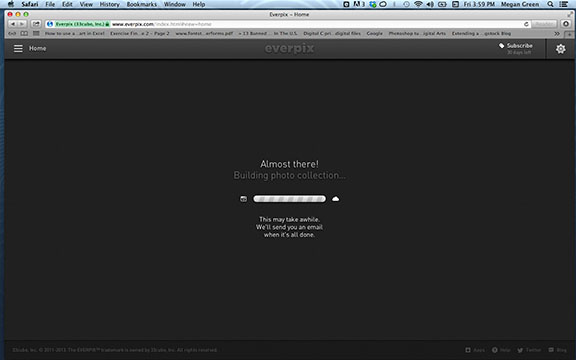Open the 13 Banned In The U.S. bookmark
Viewport: 576px width, 360px height.
coord(268,33)
